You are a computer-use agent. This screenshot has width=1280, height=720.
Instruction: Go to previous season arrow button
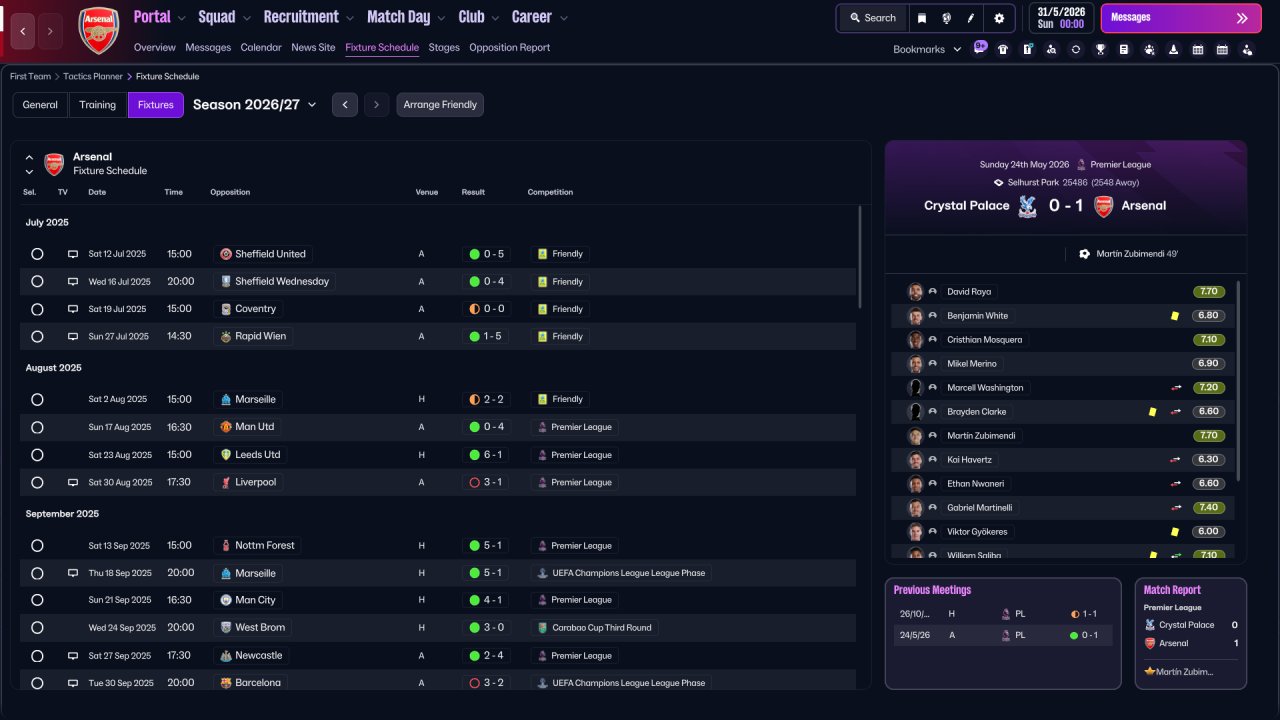[345, 105]
